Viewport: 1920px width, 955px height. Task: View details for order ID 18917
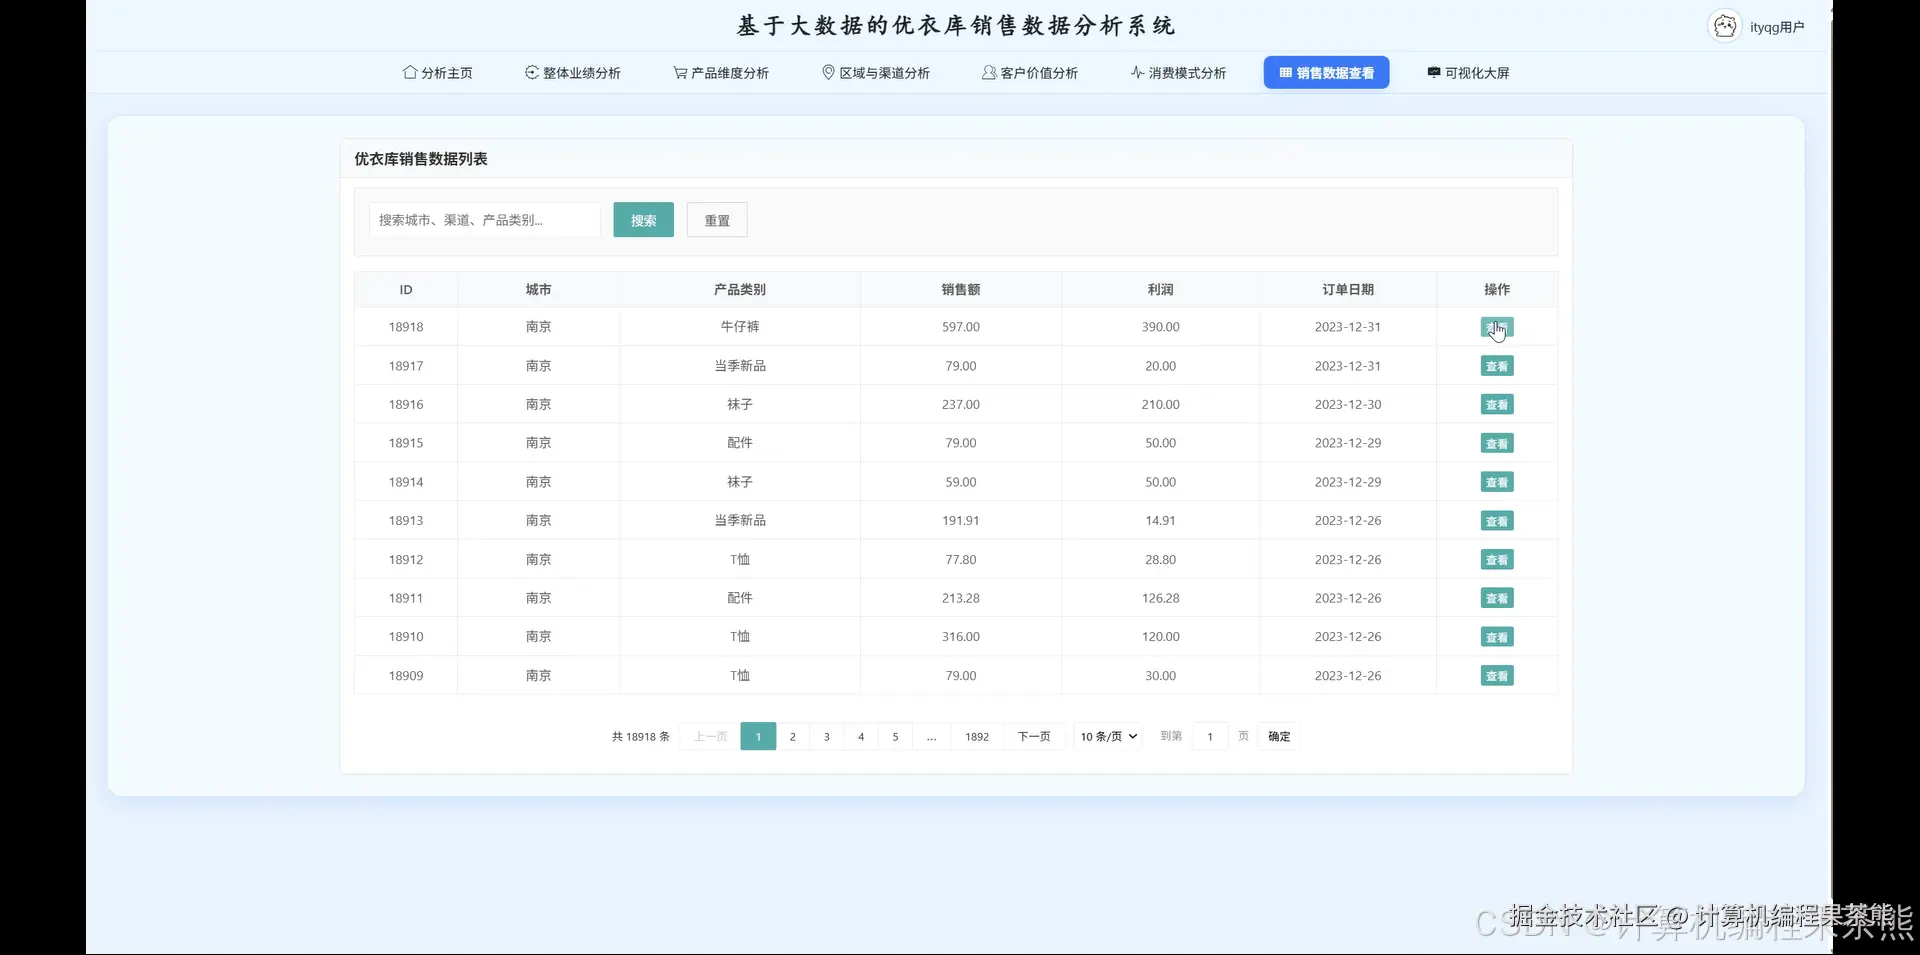[x=1497, y=366]
